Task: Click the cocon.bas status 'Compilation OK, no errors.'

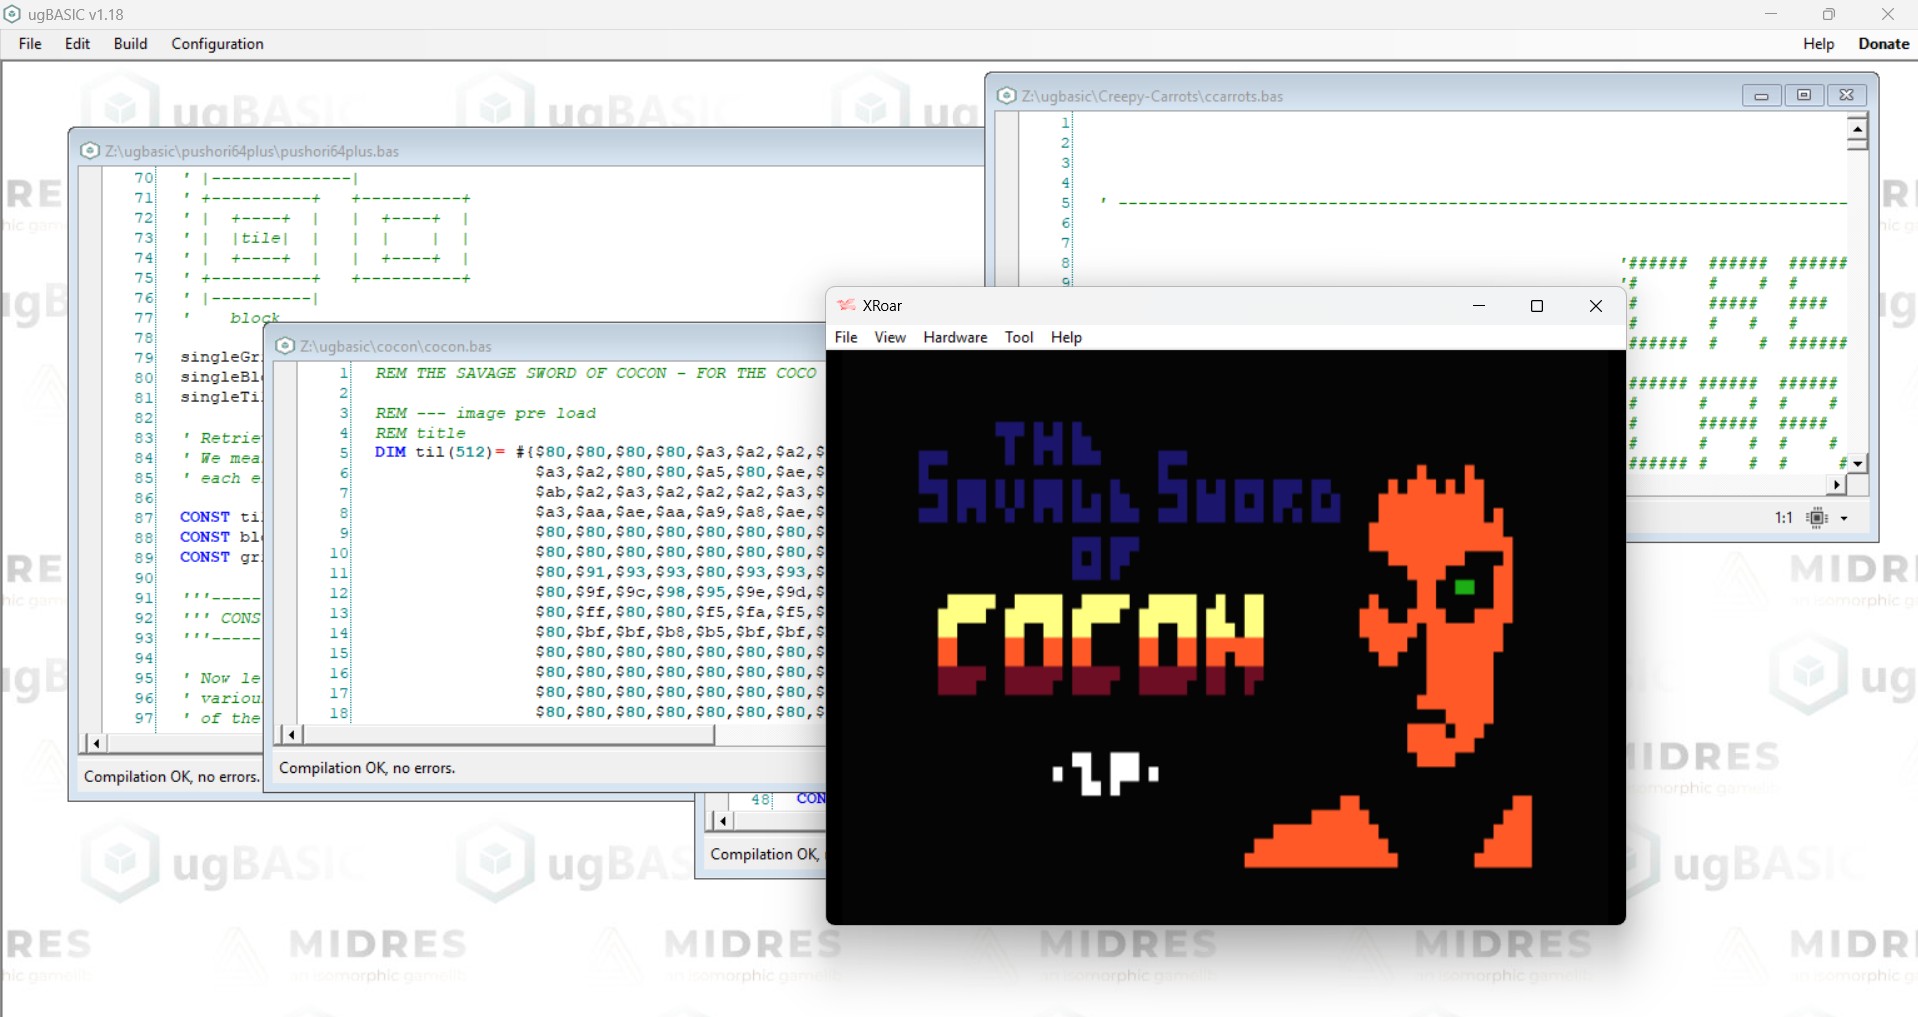Action: (x=367, y=768)
